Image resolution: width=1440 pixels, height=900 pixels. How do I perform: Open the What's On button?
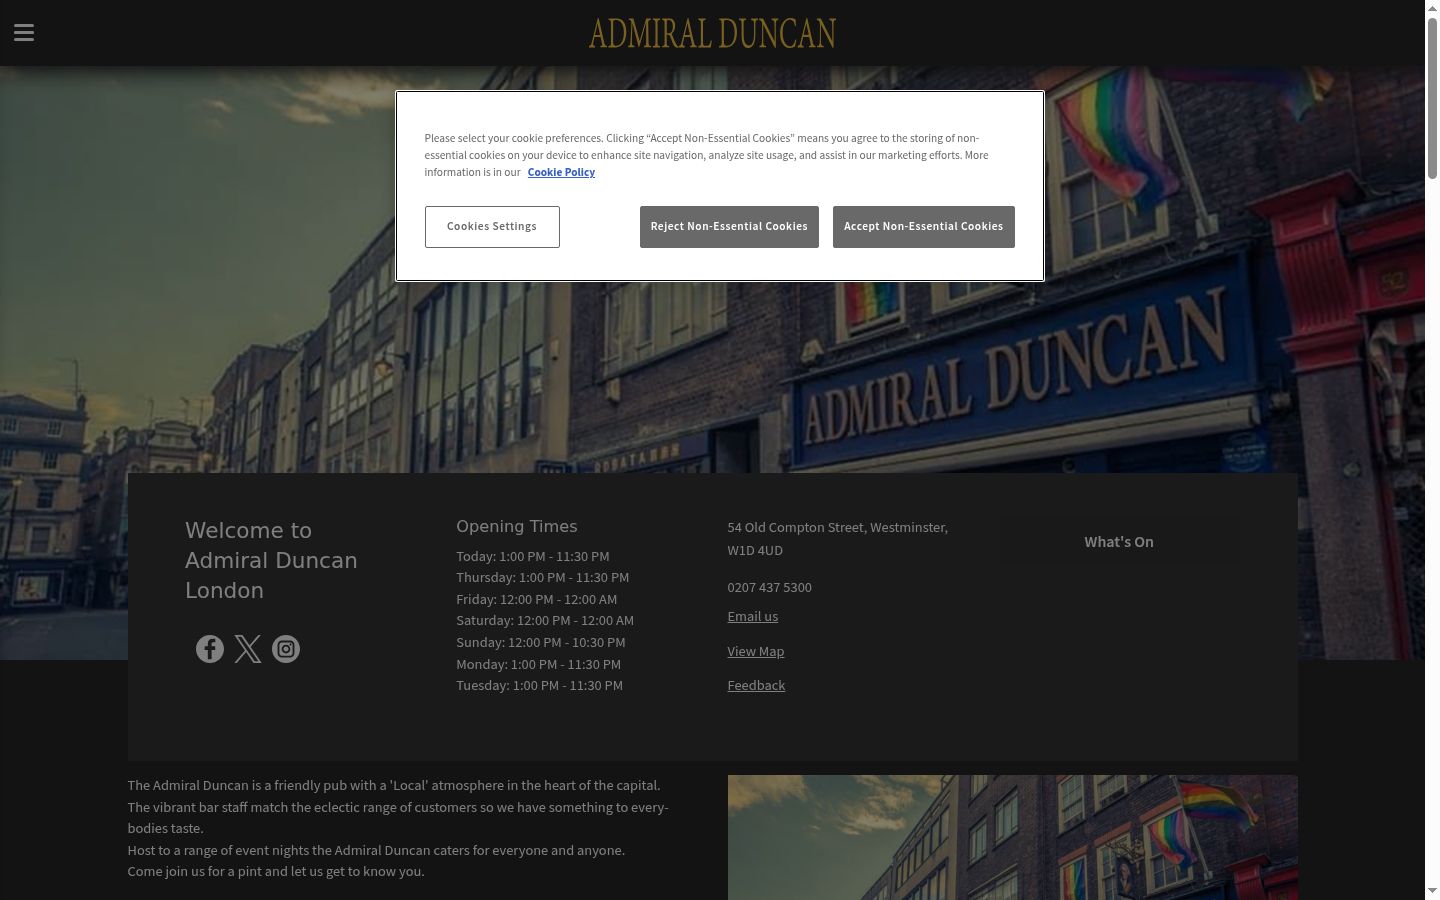click(1119, 542)
